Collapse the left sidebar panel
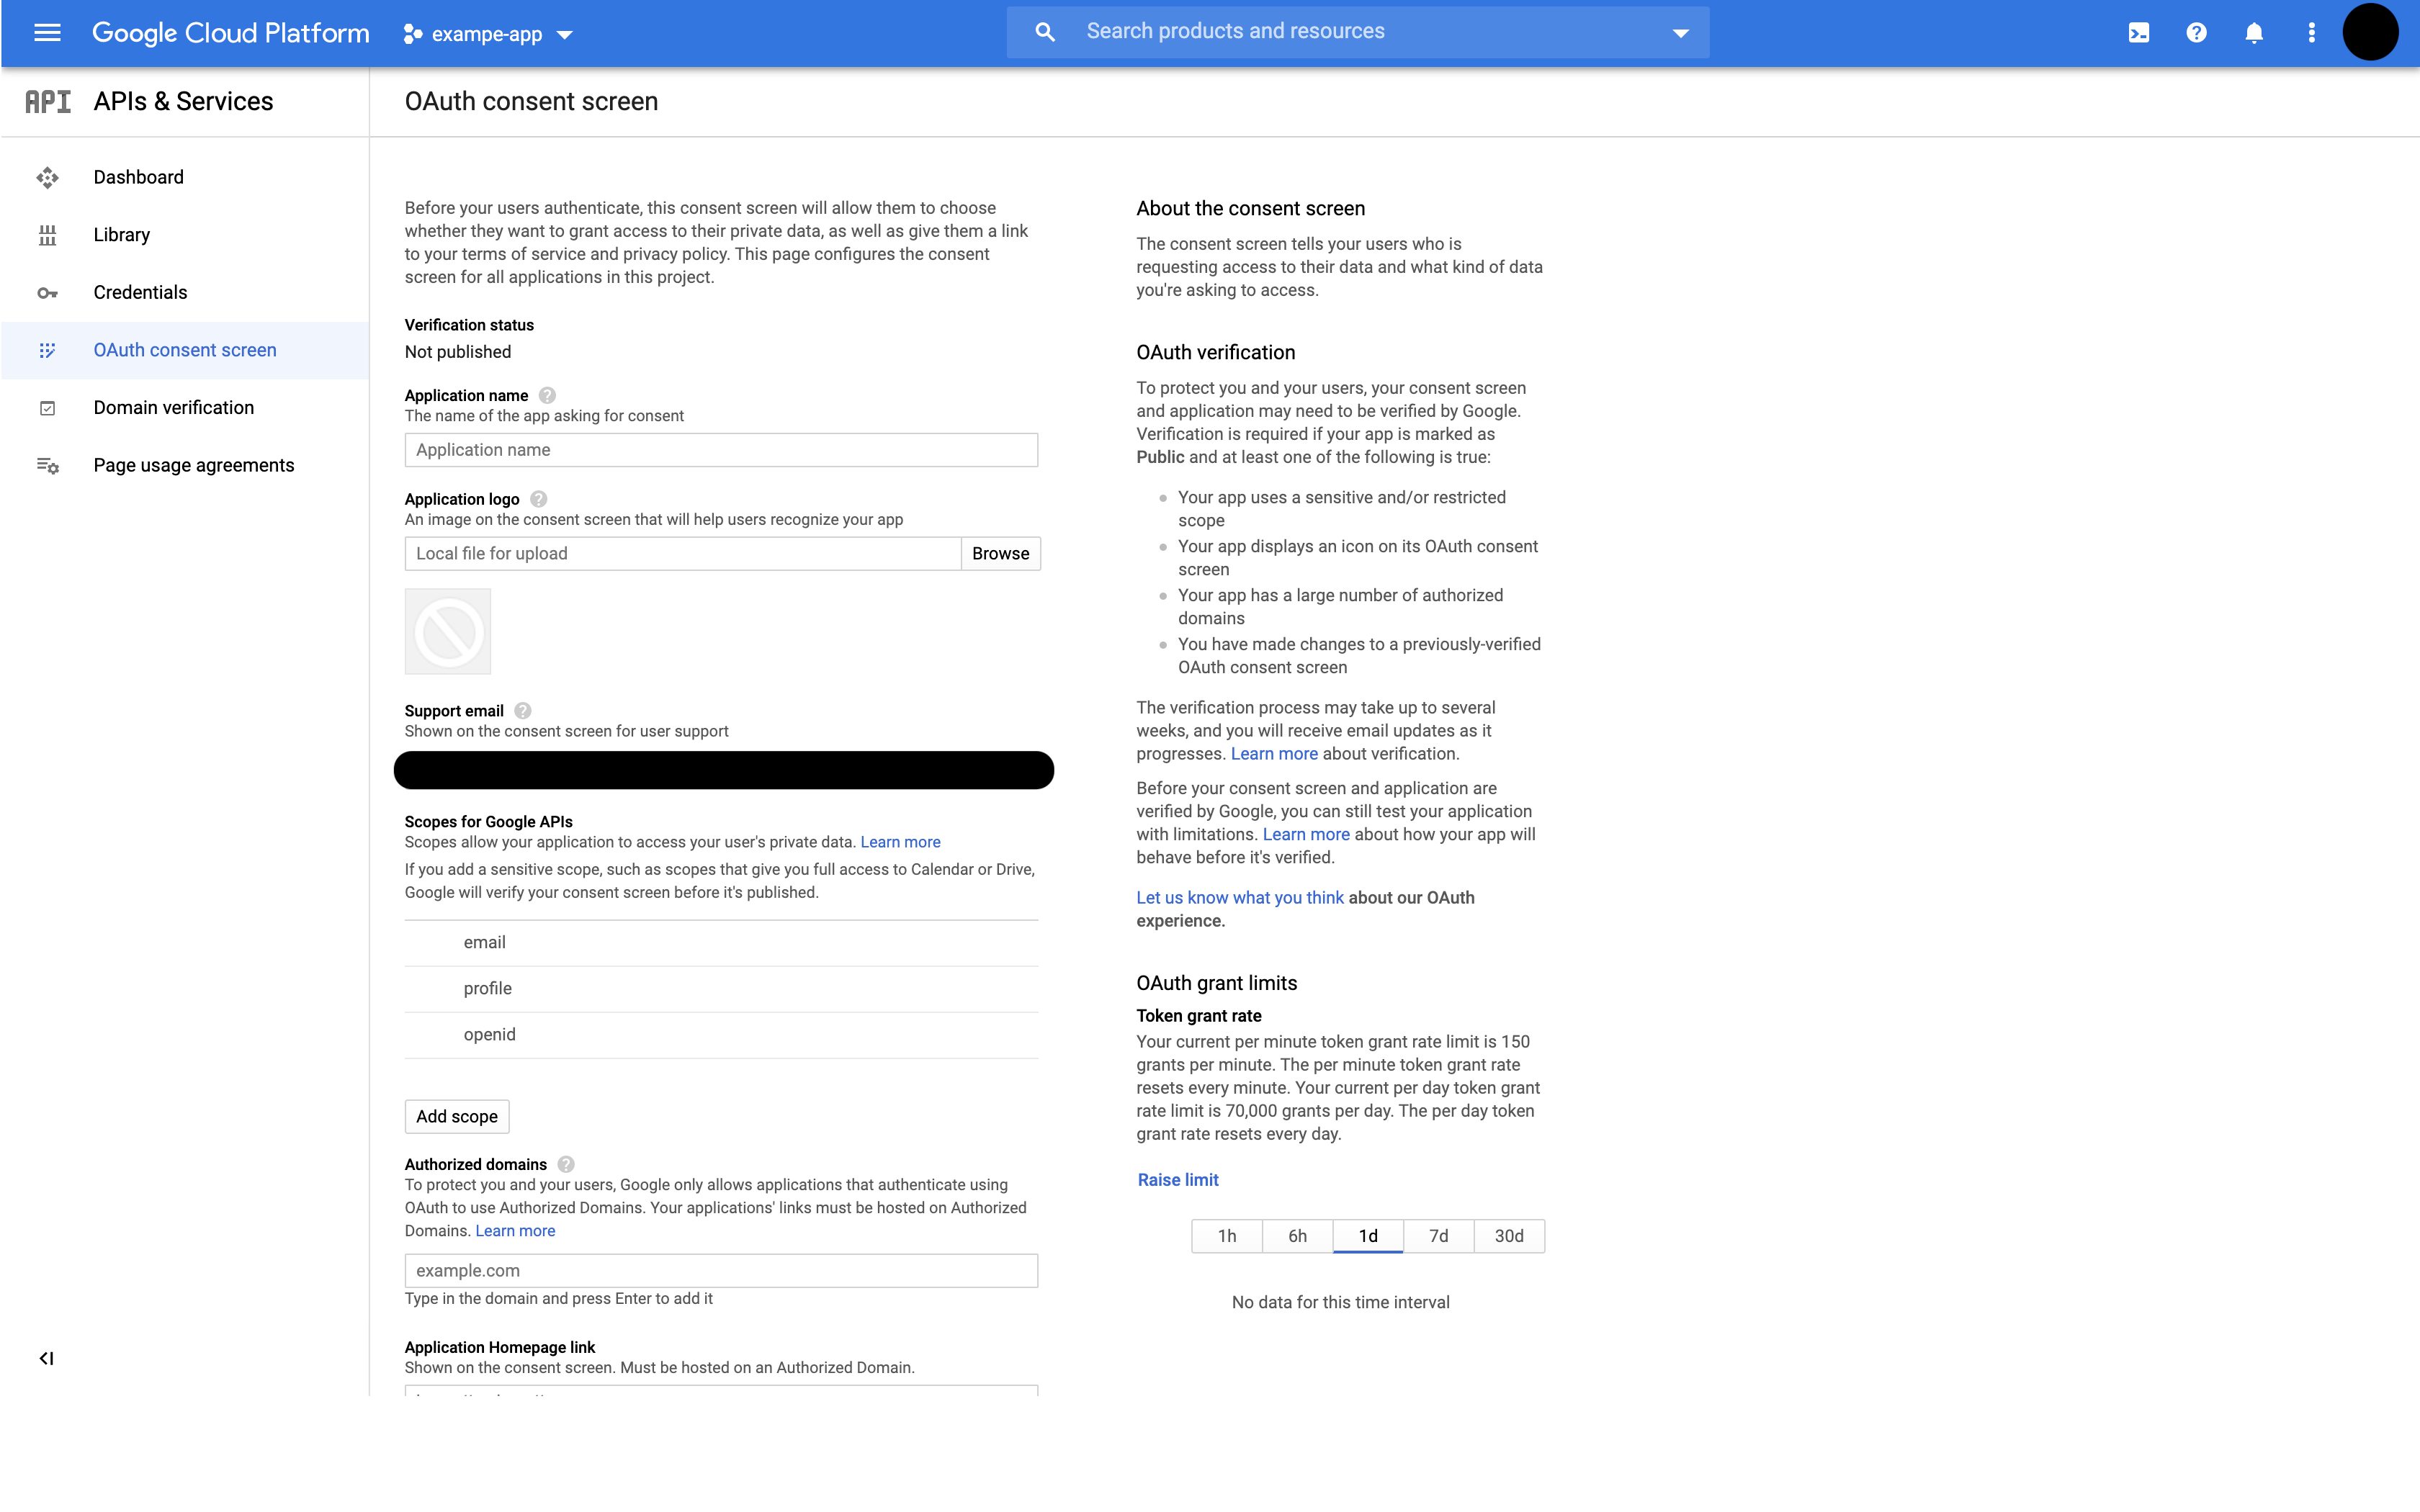This screenshot has height=1512, width=2420. (46, 1358)
